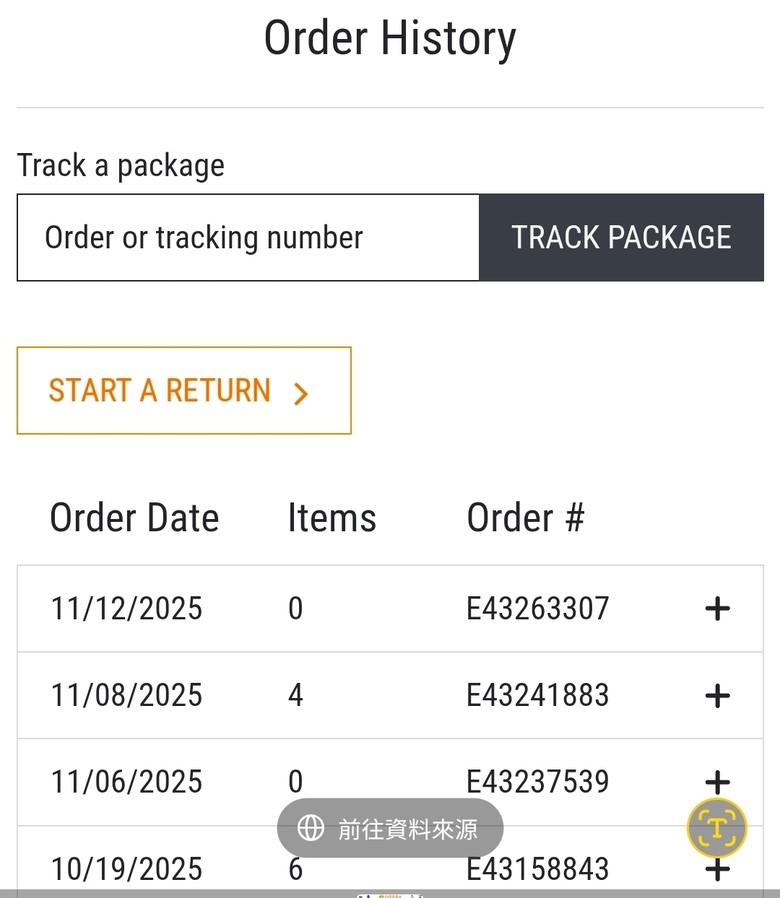Click the Order # column header
The image size is (780, 898).
[525, 518]
